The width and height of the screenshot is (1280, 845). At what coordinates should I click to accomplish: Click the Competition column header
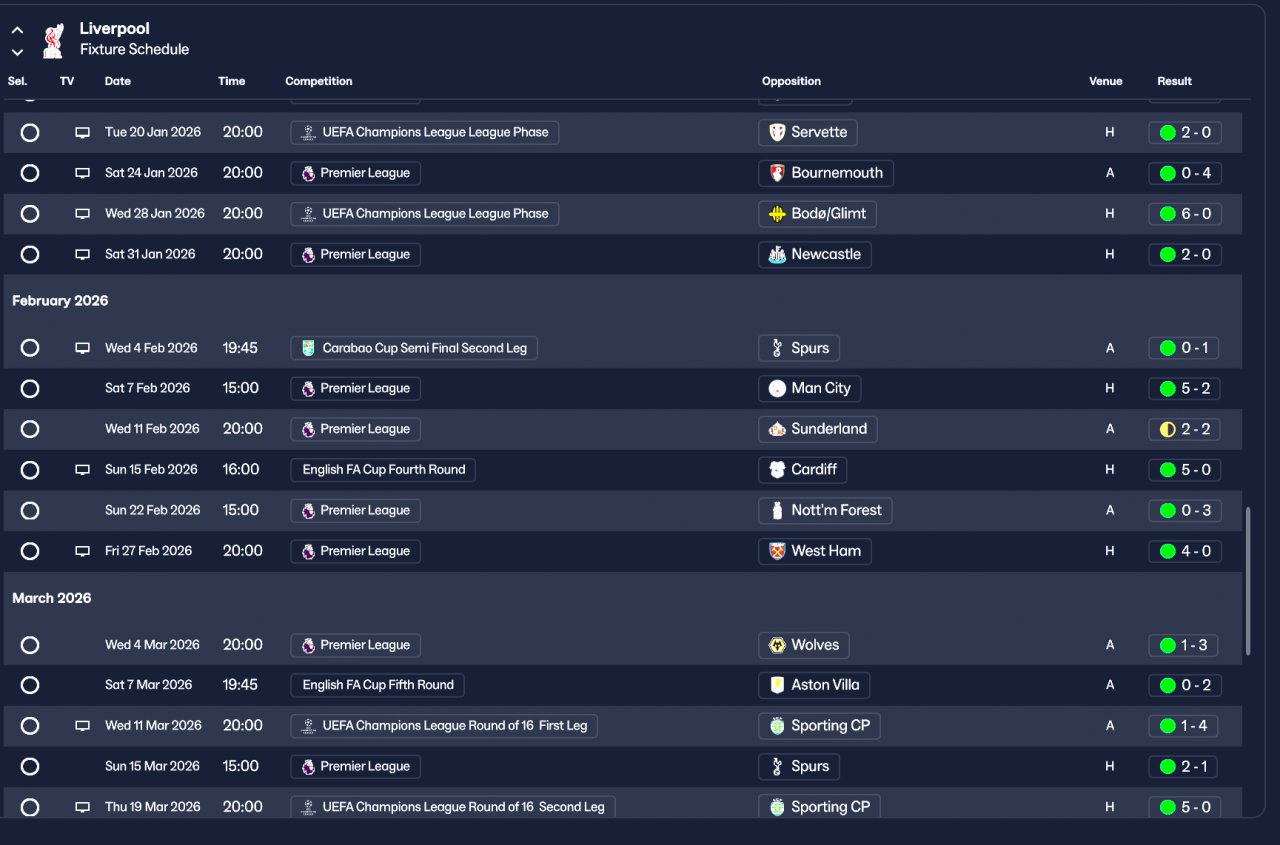click(319, 81)
